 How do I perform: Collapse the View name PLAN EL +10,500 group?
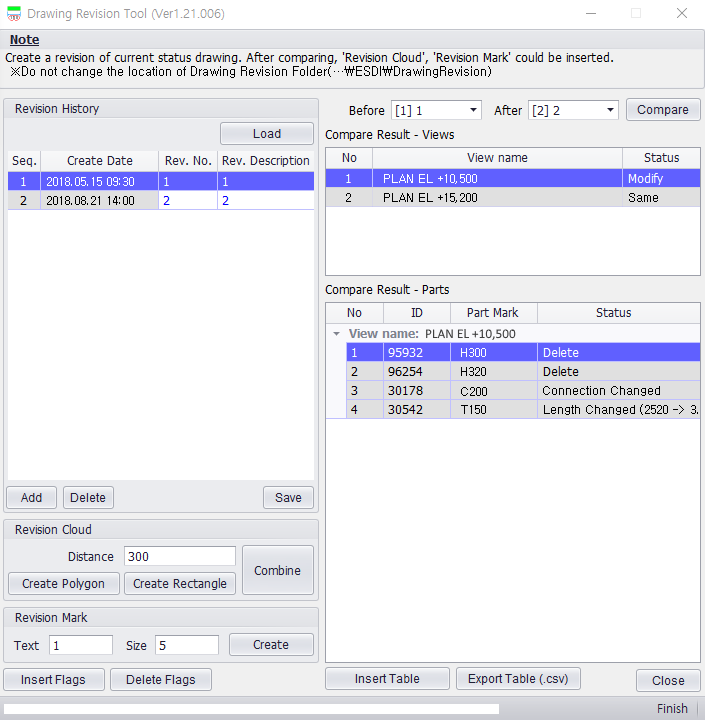(x=337, y=334)
